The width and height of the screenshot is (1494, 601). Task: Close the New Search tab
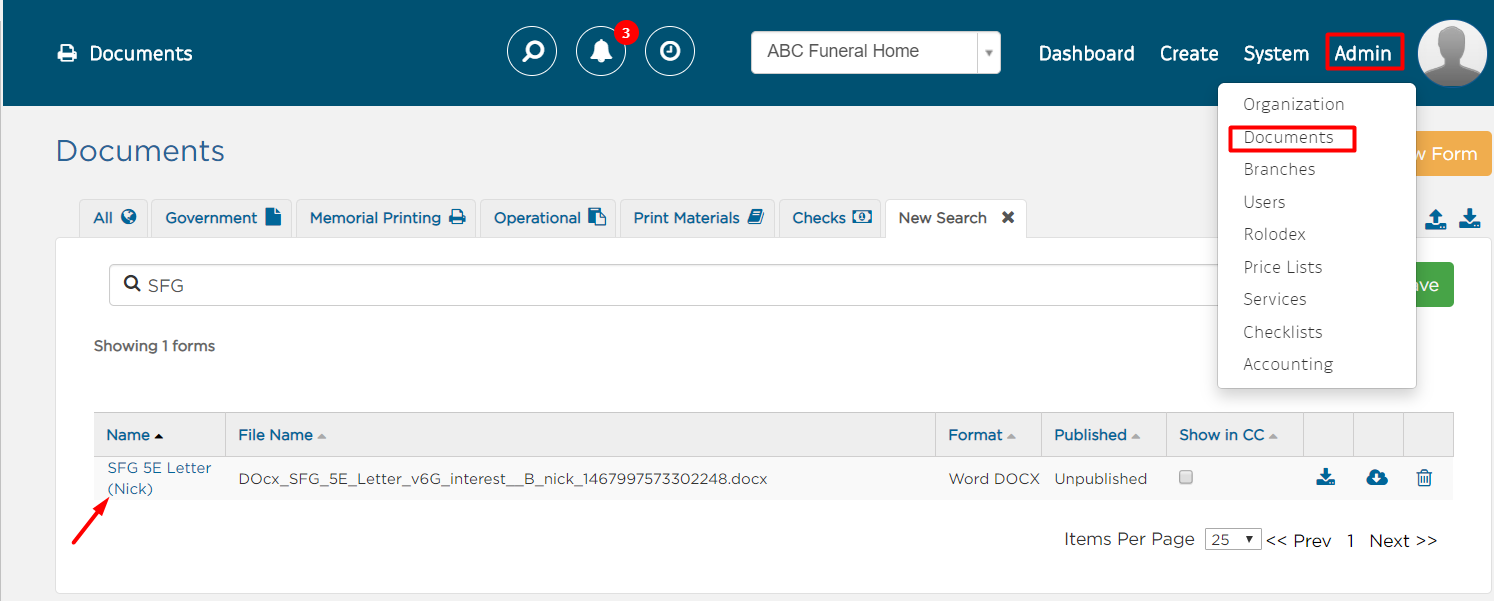(1008, 217)
